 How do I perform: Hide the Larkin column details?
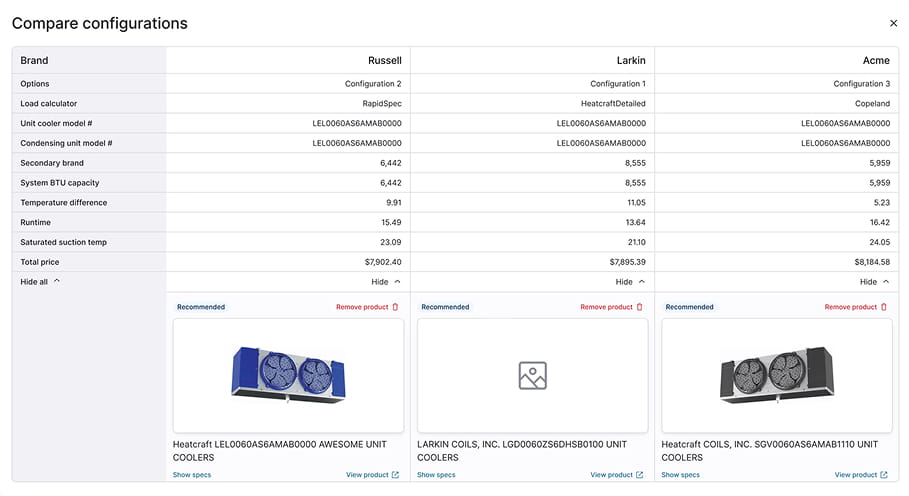coord(630,282)
